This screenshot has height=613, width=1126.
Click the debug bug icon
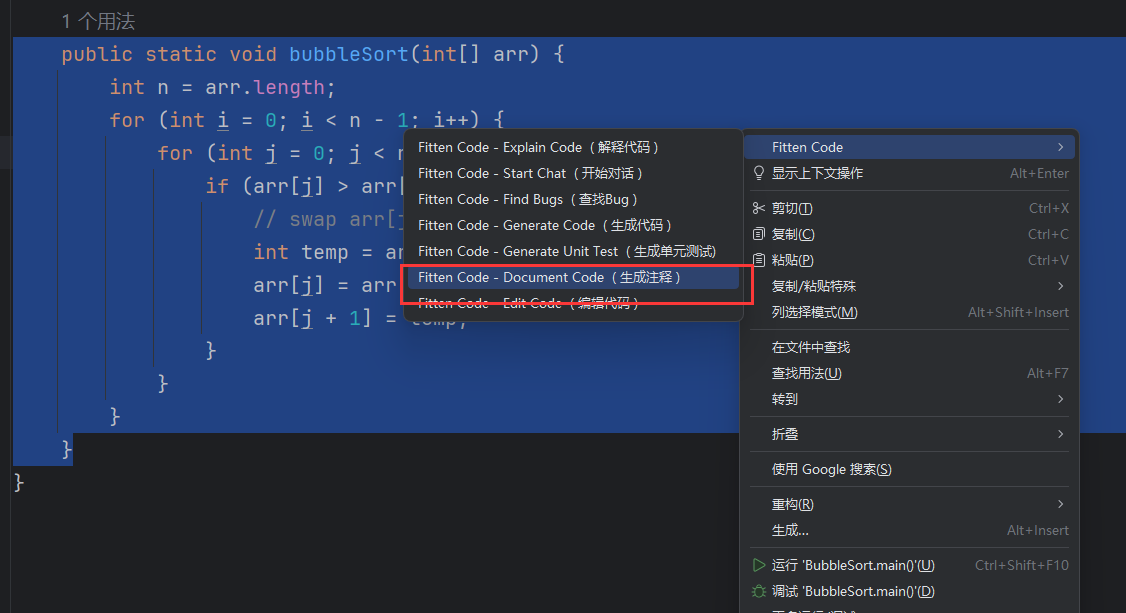pos(758,591)
